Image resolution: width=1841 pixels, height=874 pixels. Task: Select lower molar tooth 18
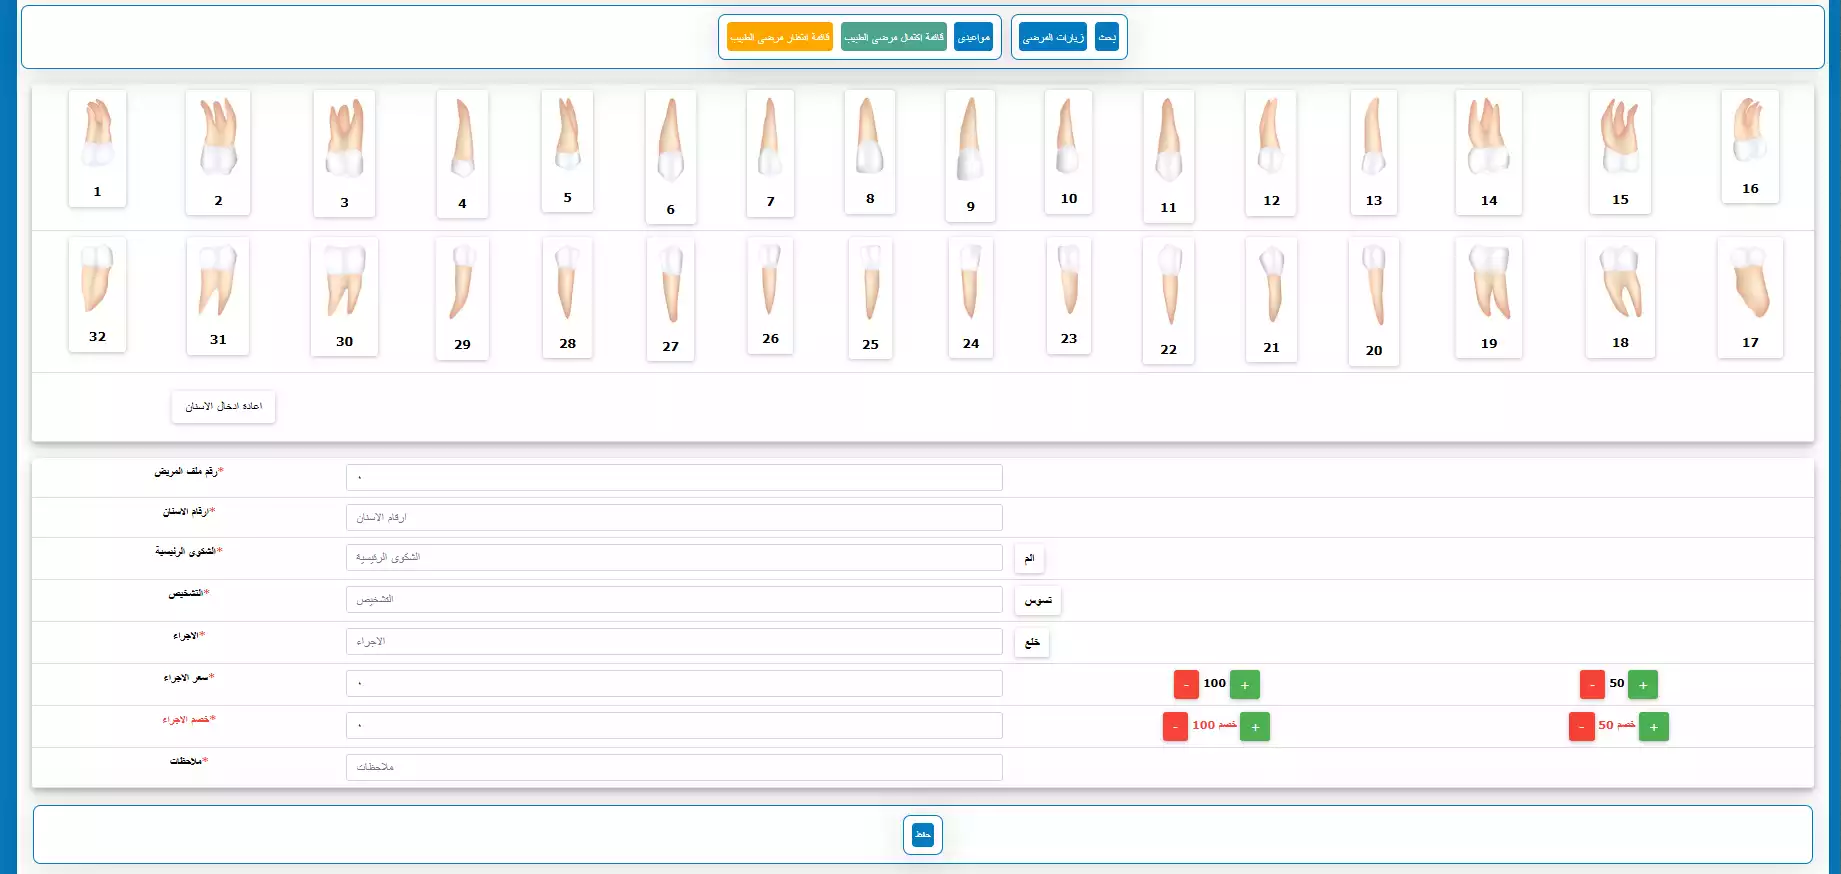pos(1620,297)
